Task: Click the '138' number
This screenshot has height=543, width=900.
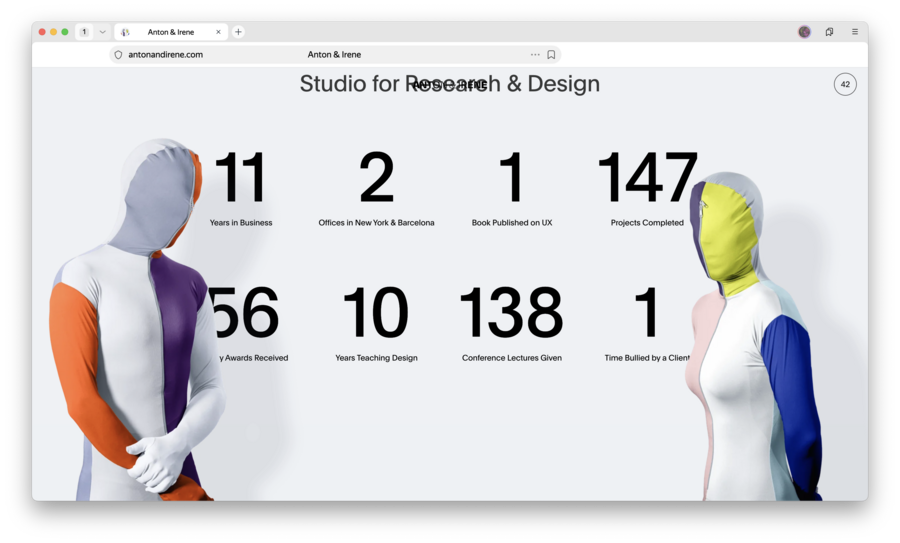Action: click(511, 312)
